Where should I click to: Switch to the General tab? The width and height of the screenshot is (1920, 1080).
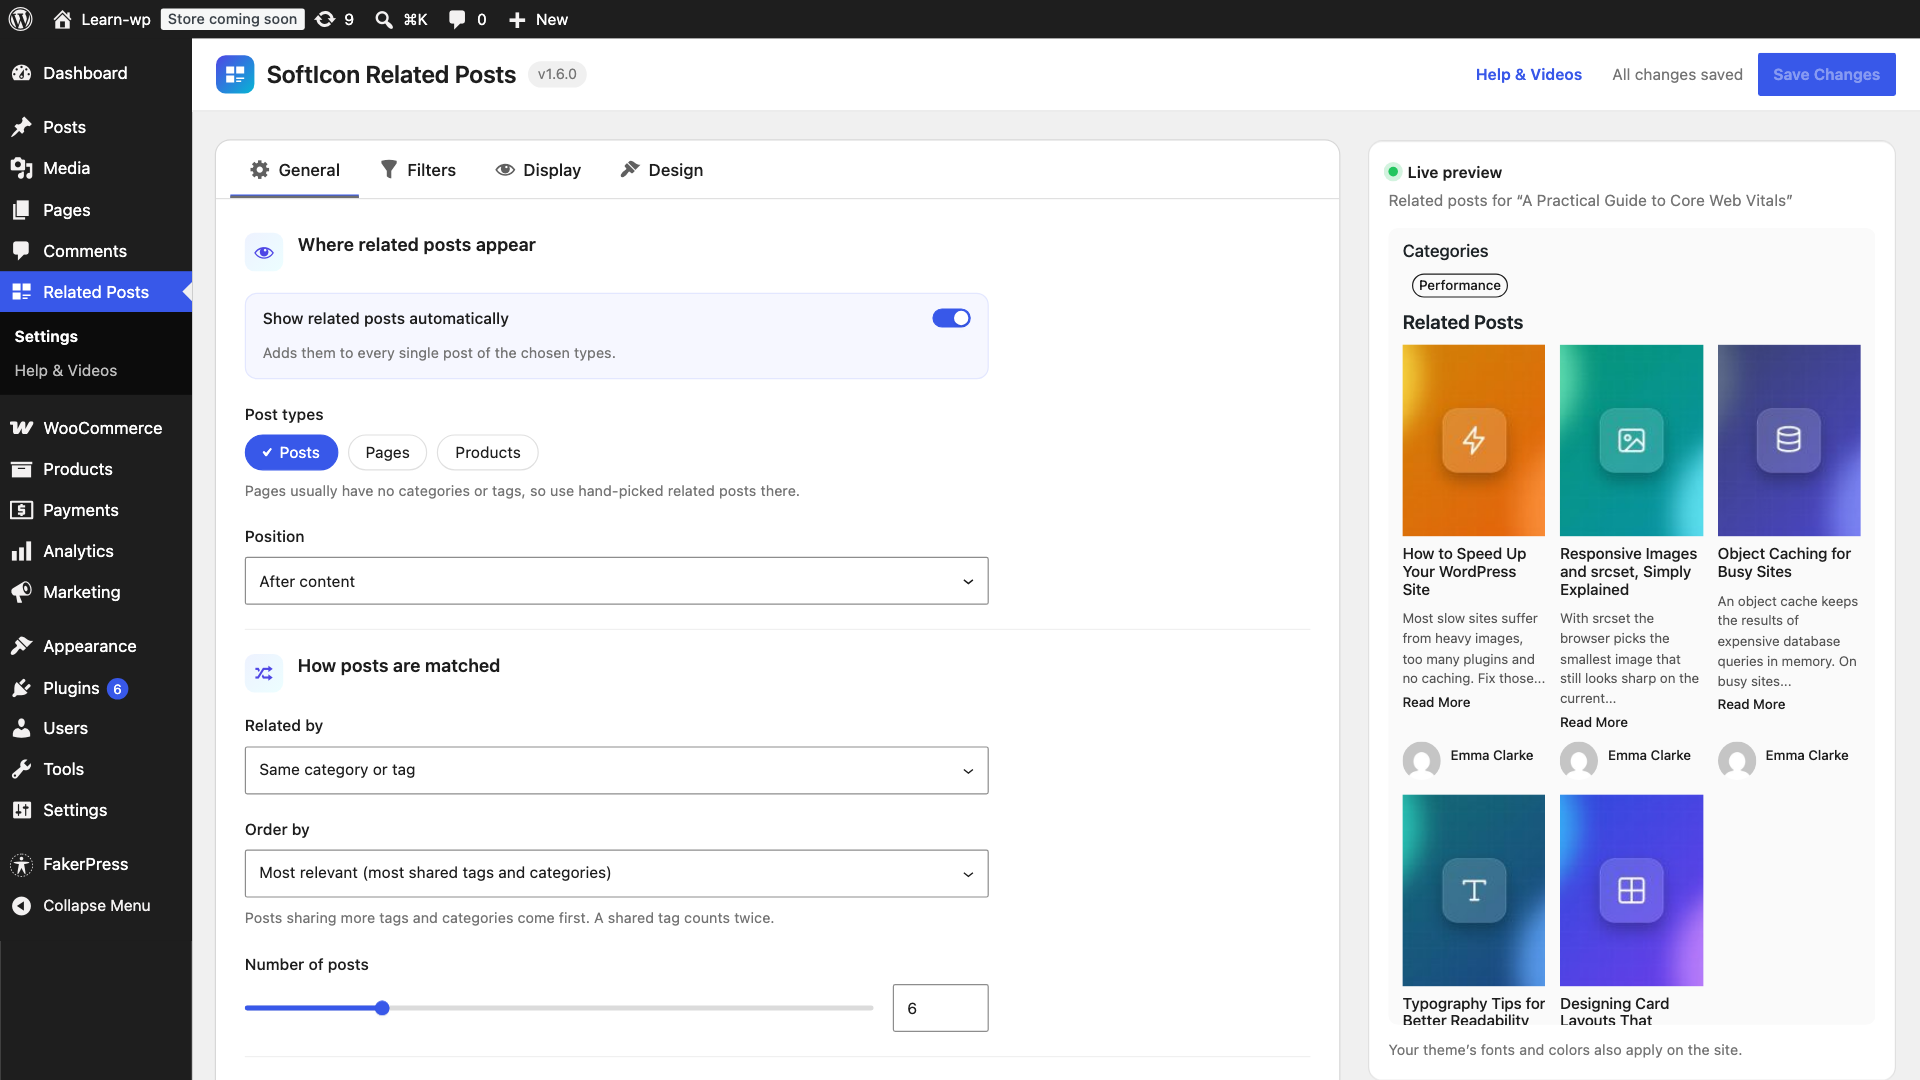click(294, 170)
